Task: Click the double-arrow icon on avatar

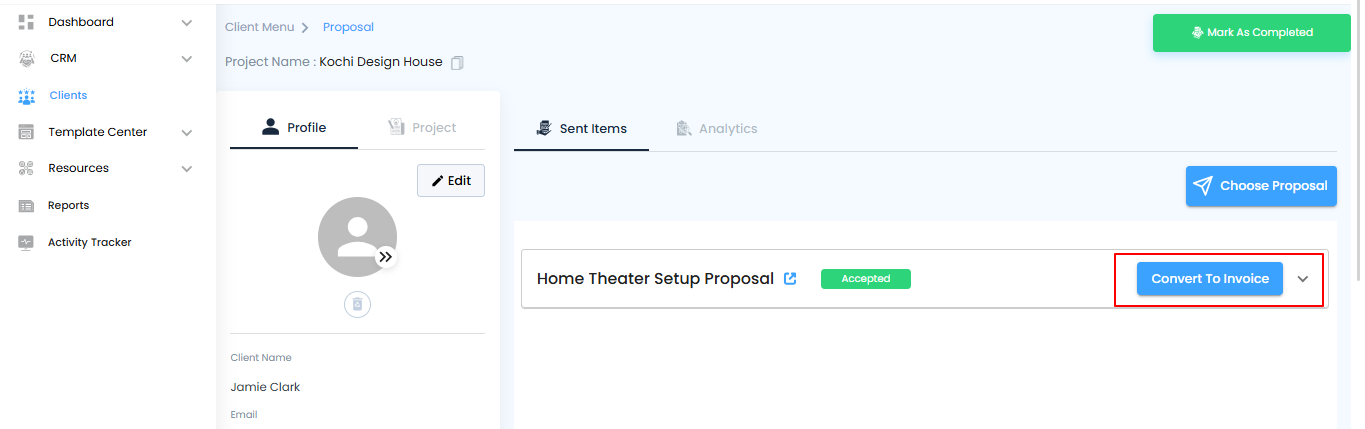Action: (386, 257)
